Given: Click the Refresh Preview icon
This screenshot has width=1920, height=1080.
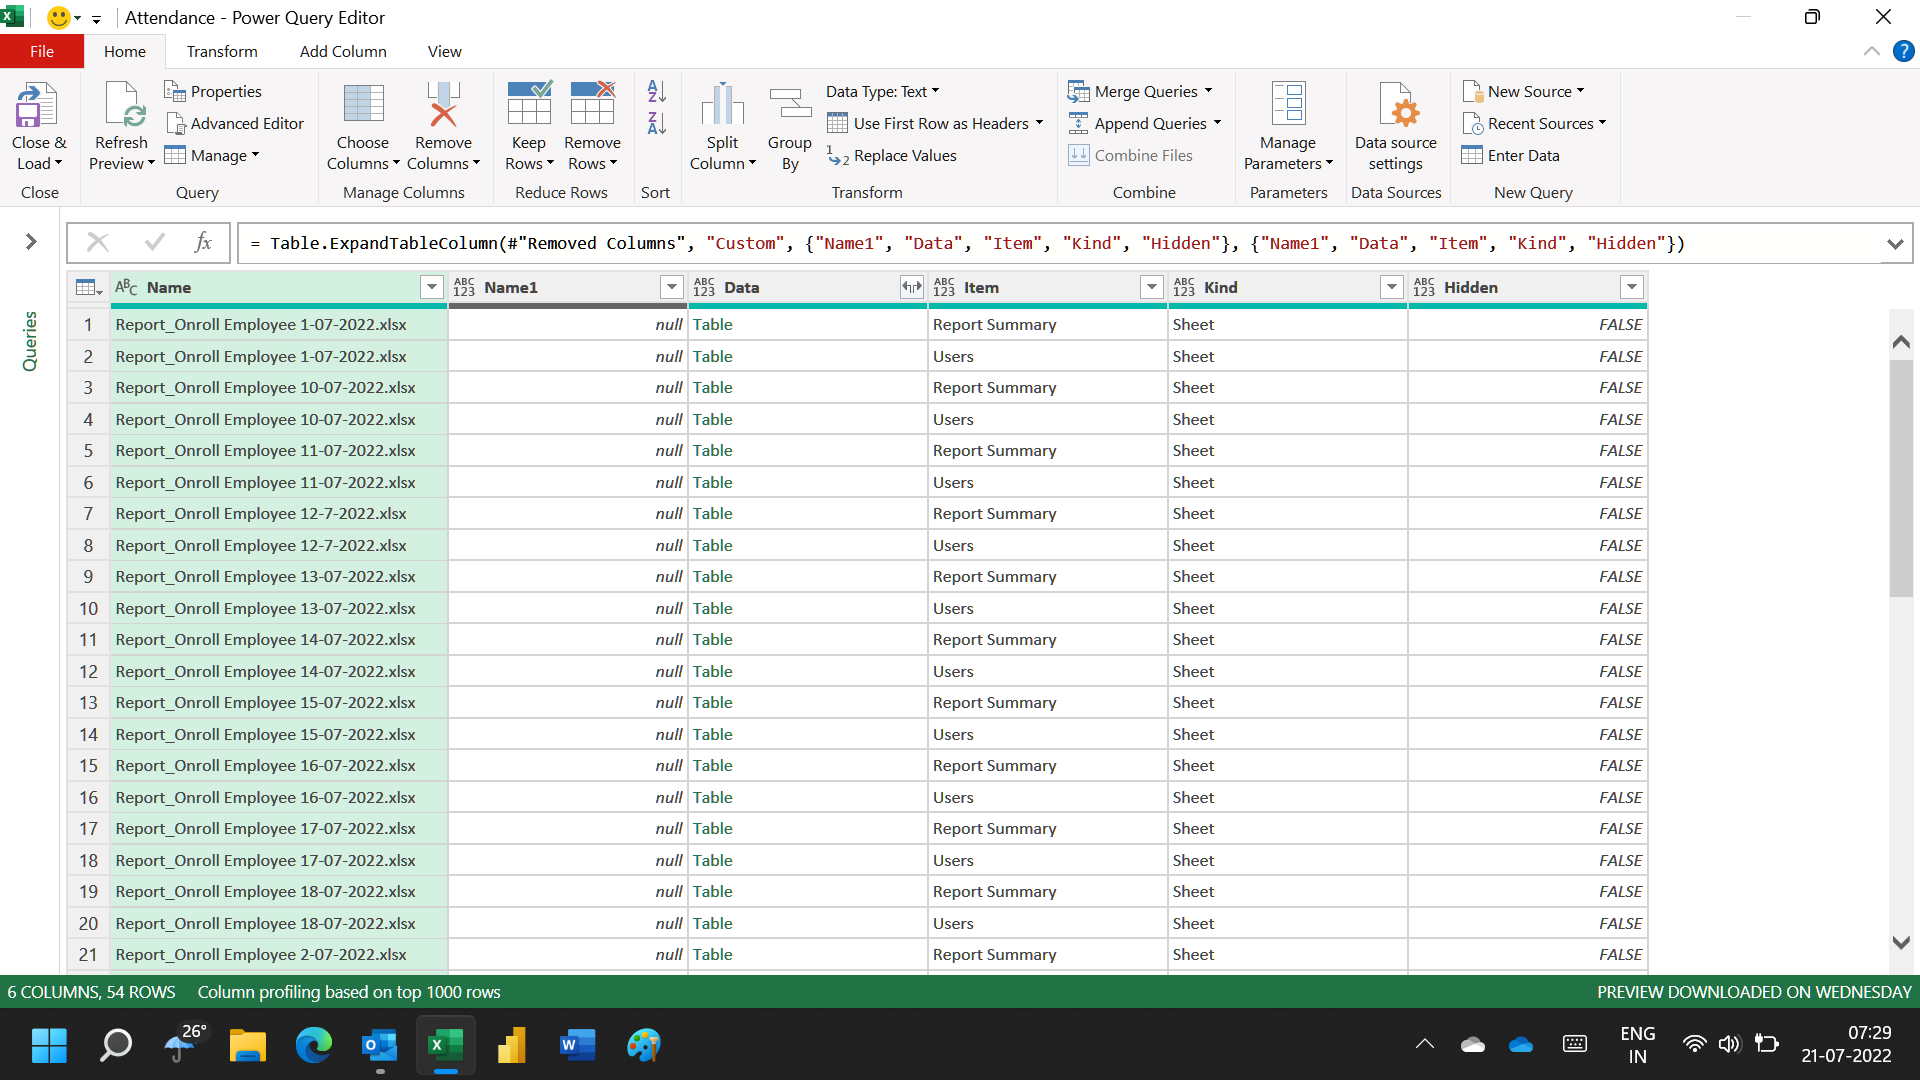Looking at the screenshot, I should pyautogui.click(x=124, y=105).
